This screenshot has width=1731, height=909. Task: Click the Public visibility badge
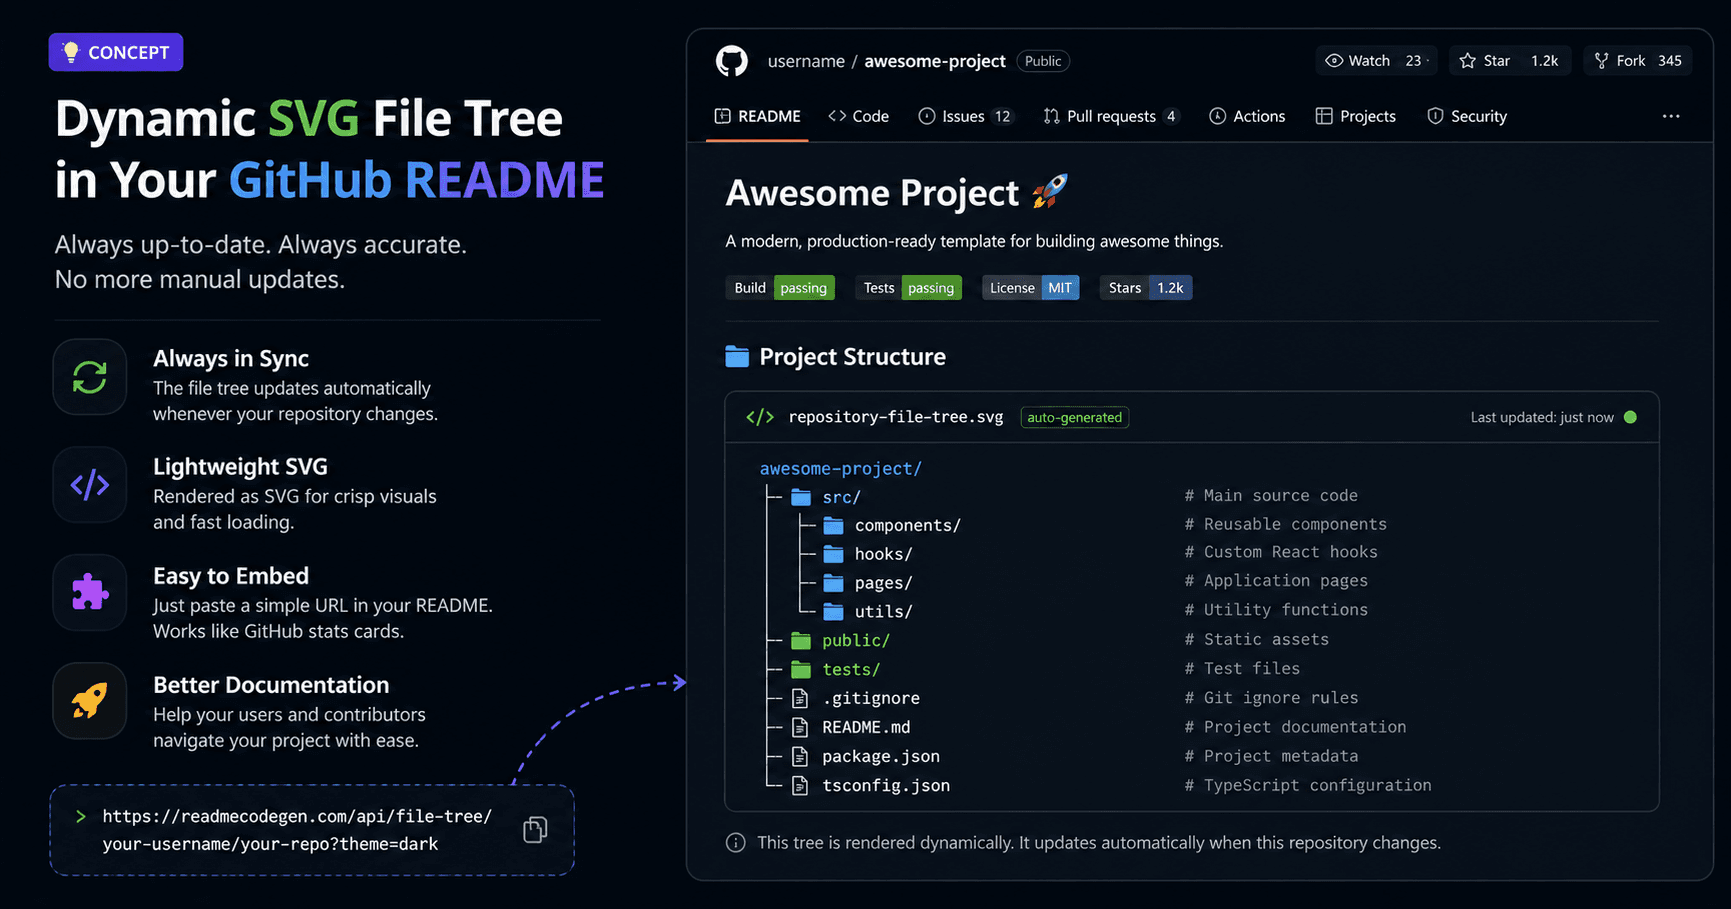[x=1043, y=61]
